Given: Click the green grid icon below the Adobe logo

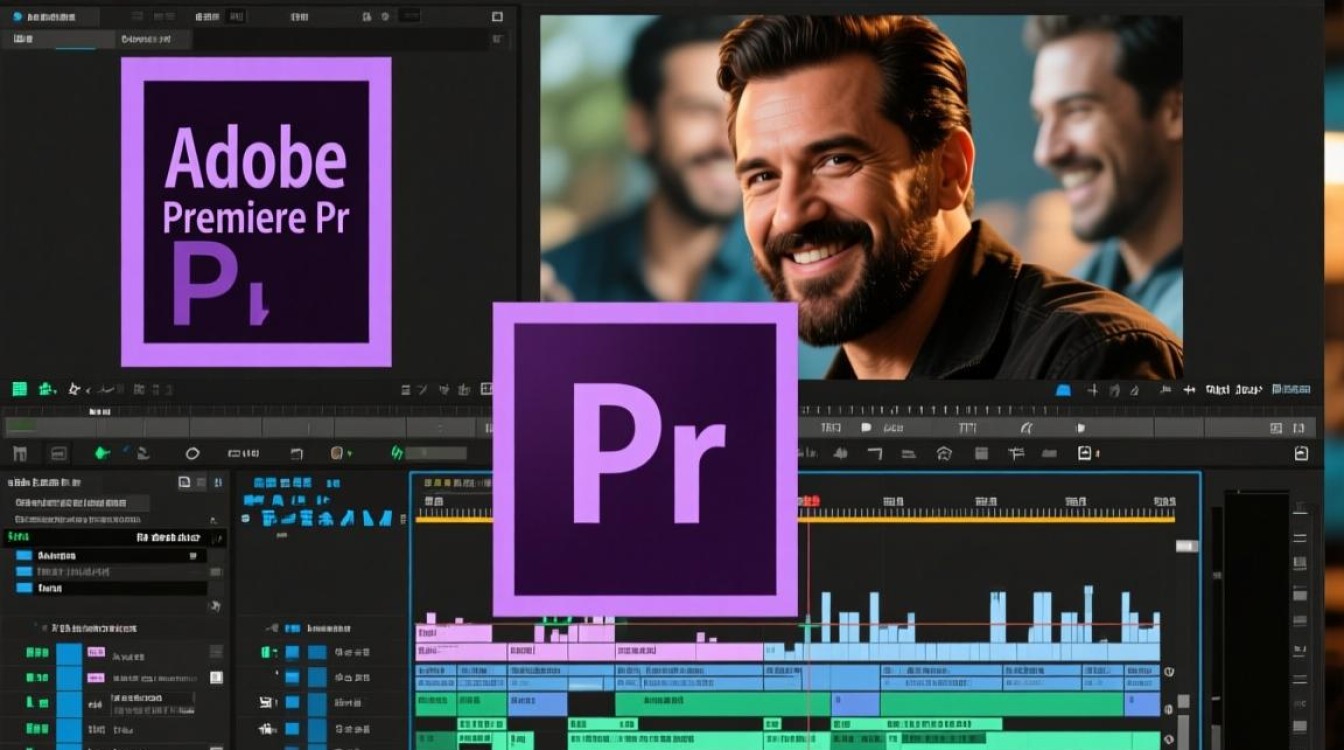Looking at the screenshot, I should (19, 389).
